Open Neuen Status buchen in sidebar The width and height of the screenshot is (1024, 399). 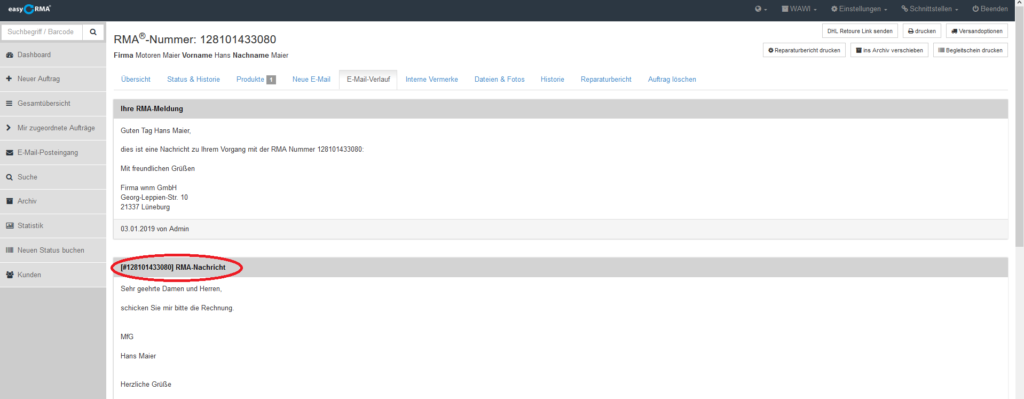(x=53, y=250)
